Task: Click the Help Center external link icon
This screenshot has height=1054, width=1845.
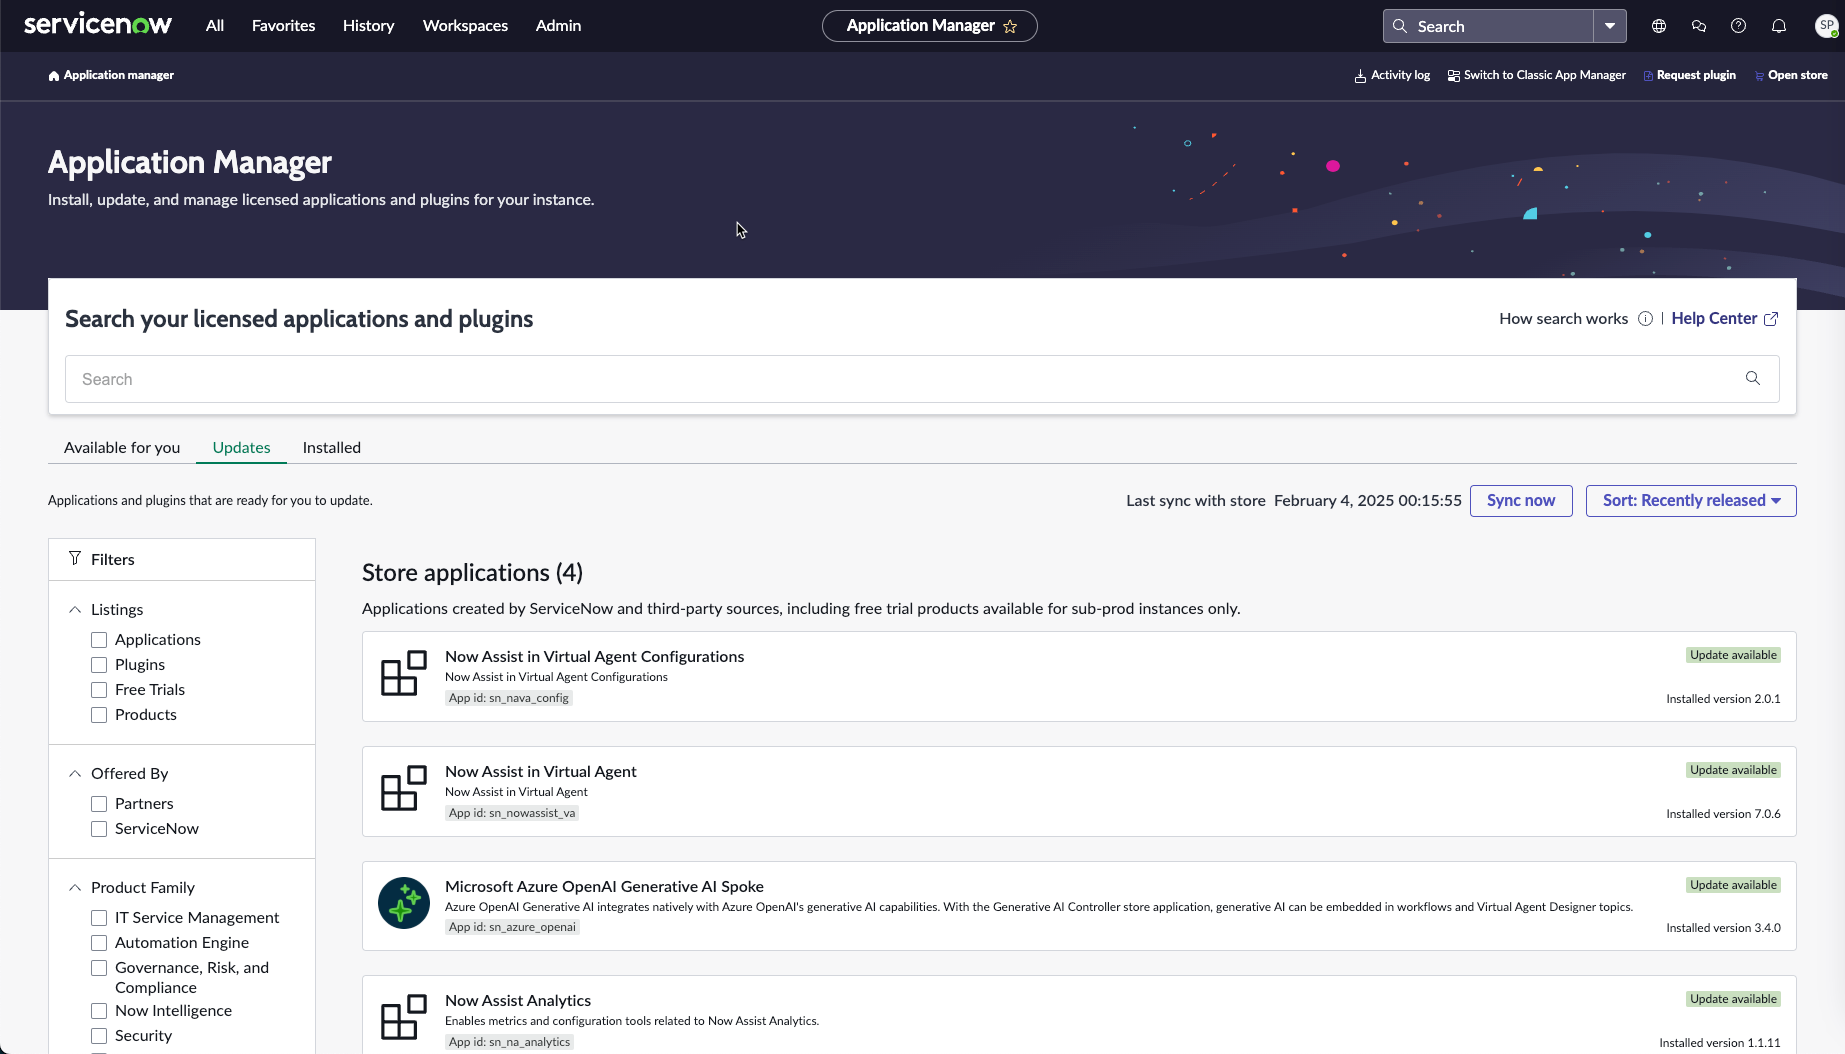Action: [1771, 319]
